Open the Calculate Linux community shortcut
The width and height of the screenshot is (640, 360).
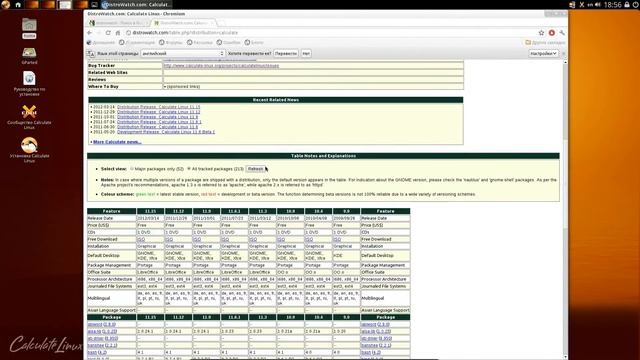tap(29, 117)
